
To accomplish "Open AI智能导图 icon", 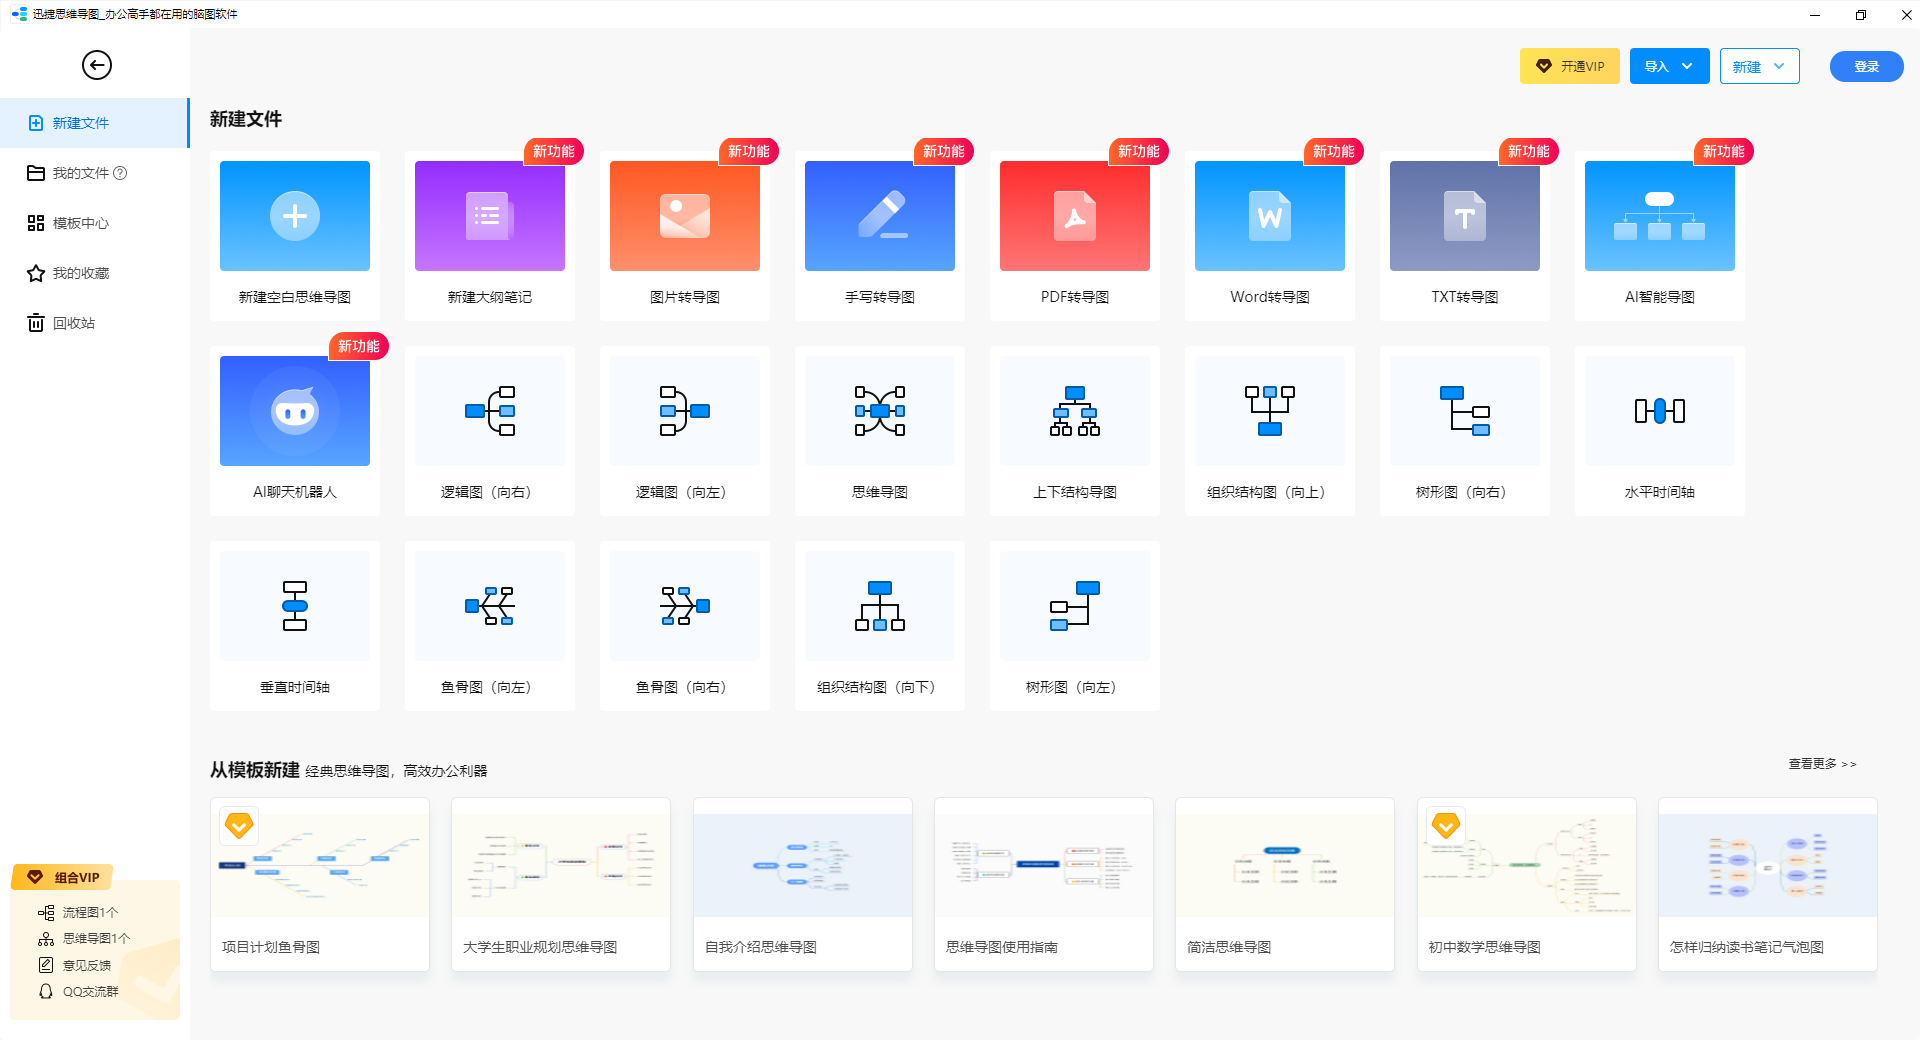I will (x=1660, y=216).
